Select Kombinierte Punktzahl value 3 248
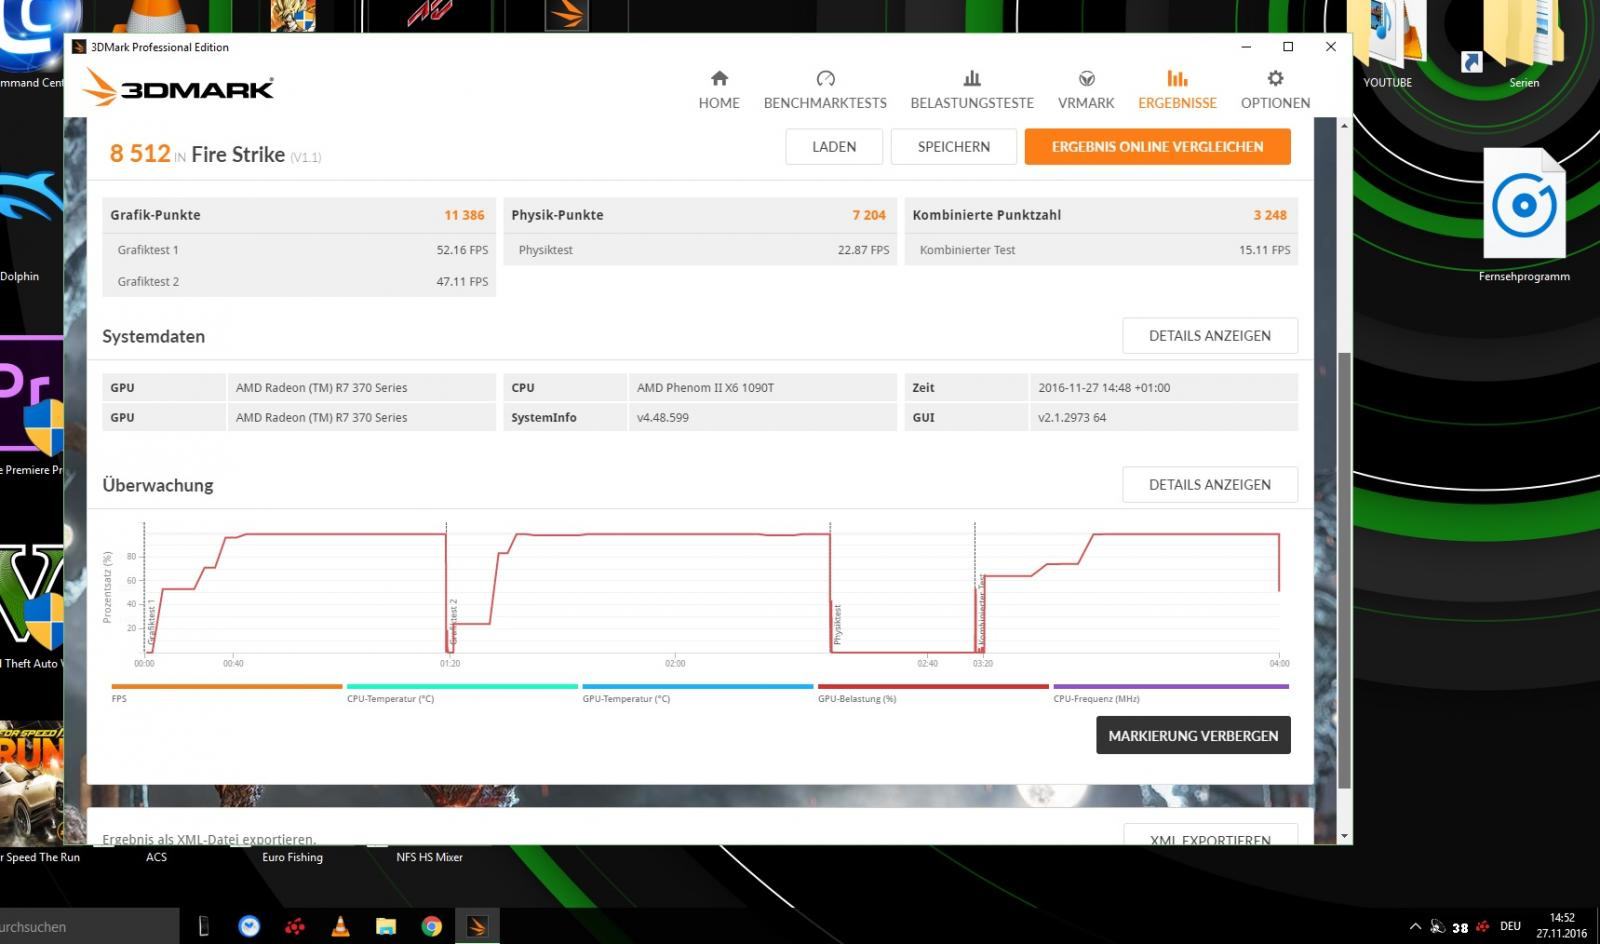This screenshot has height=944, width=1600. [x=1270, y=215]
